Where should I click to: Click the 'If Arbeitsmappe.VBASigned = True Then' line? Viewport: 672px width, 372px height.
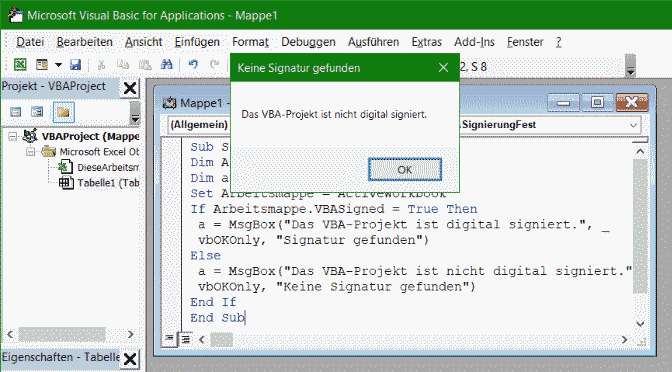coord(334,209)
